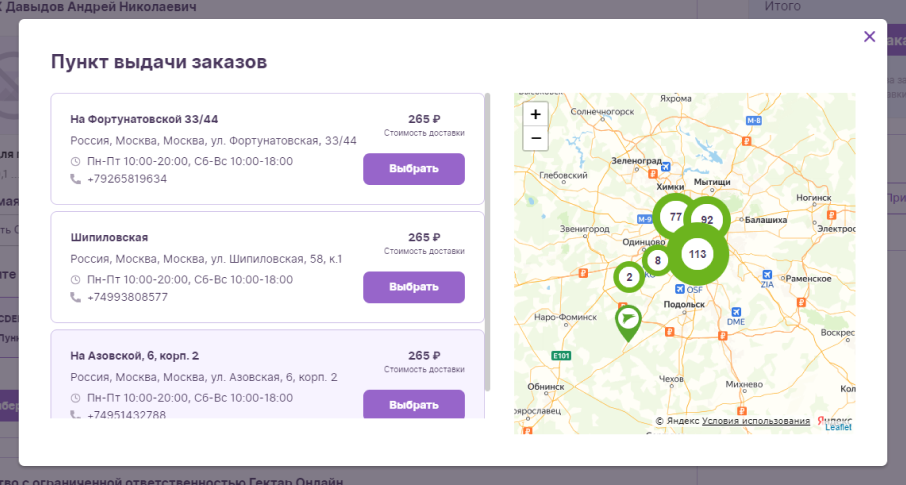This screenshot has height=485, width=906.
Task: Open Yandex Условия использования link
Action: 755,421
